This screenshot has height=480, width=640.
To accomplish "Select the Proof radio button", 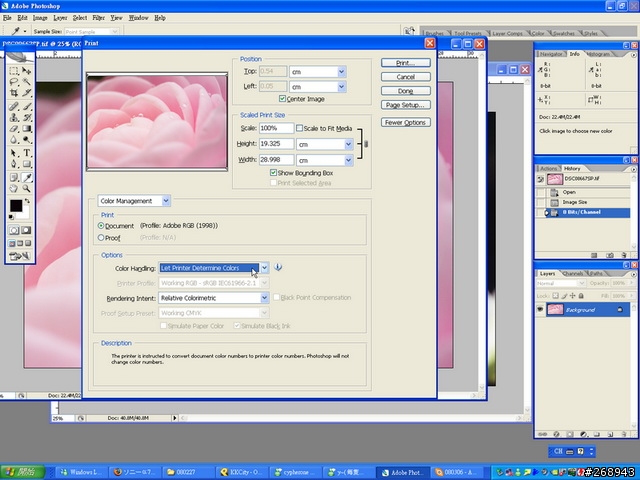I will [x=101, y=237].
